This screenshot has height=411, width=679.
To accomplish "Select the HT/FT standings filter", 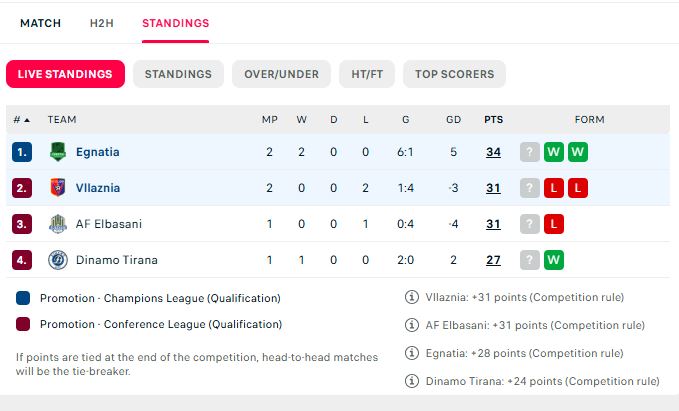I will (x=367, y=74).
